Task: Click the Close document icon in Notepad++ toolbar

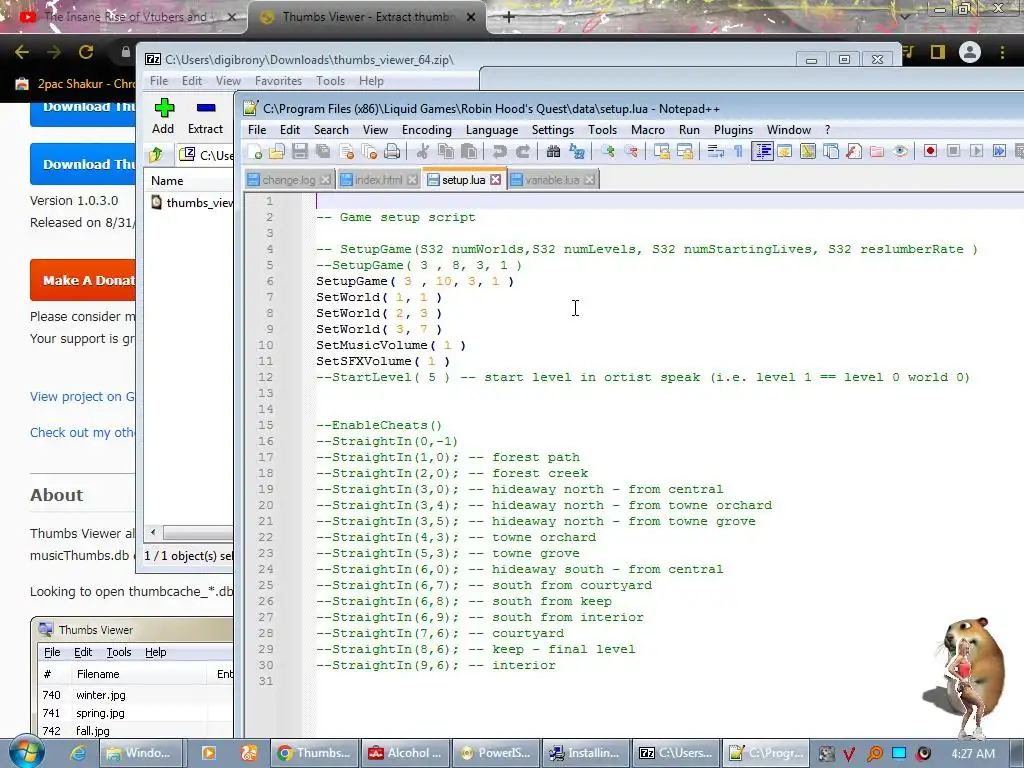Action: pyautogui.click(x=346, y=152)
